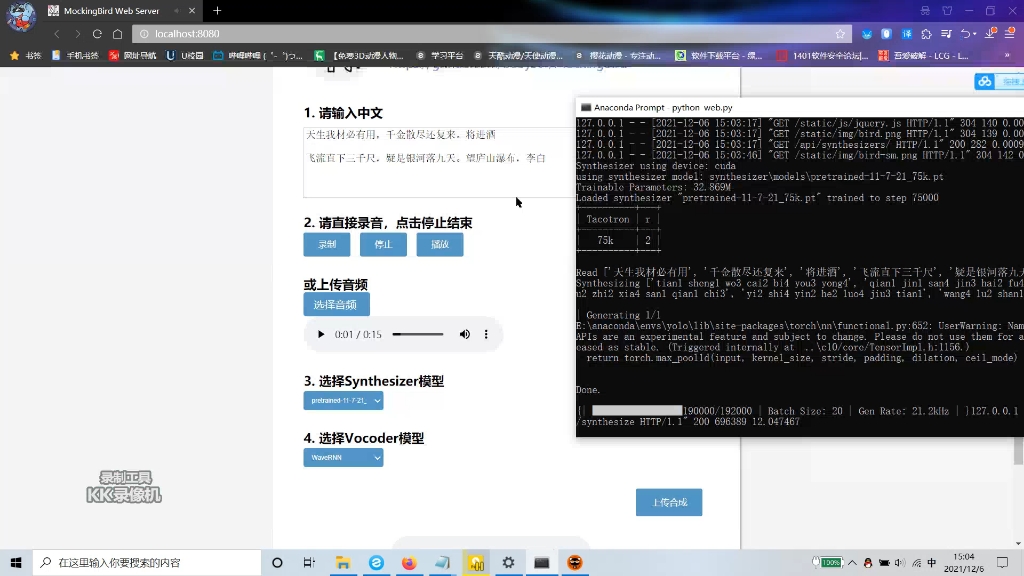Mute audio using the speaker icon

coord(464,334)
